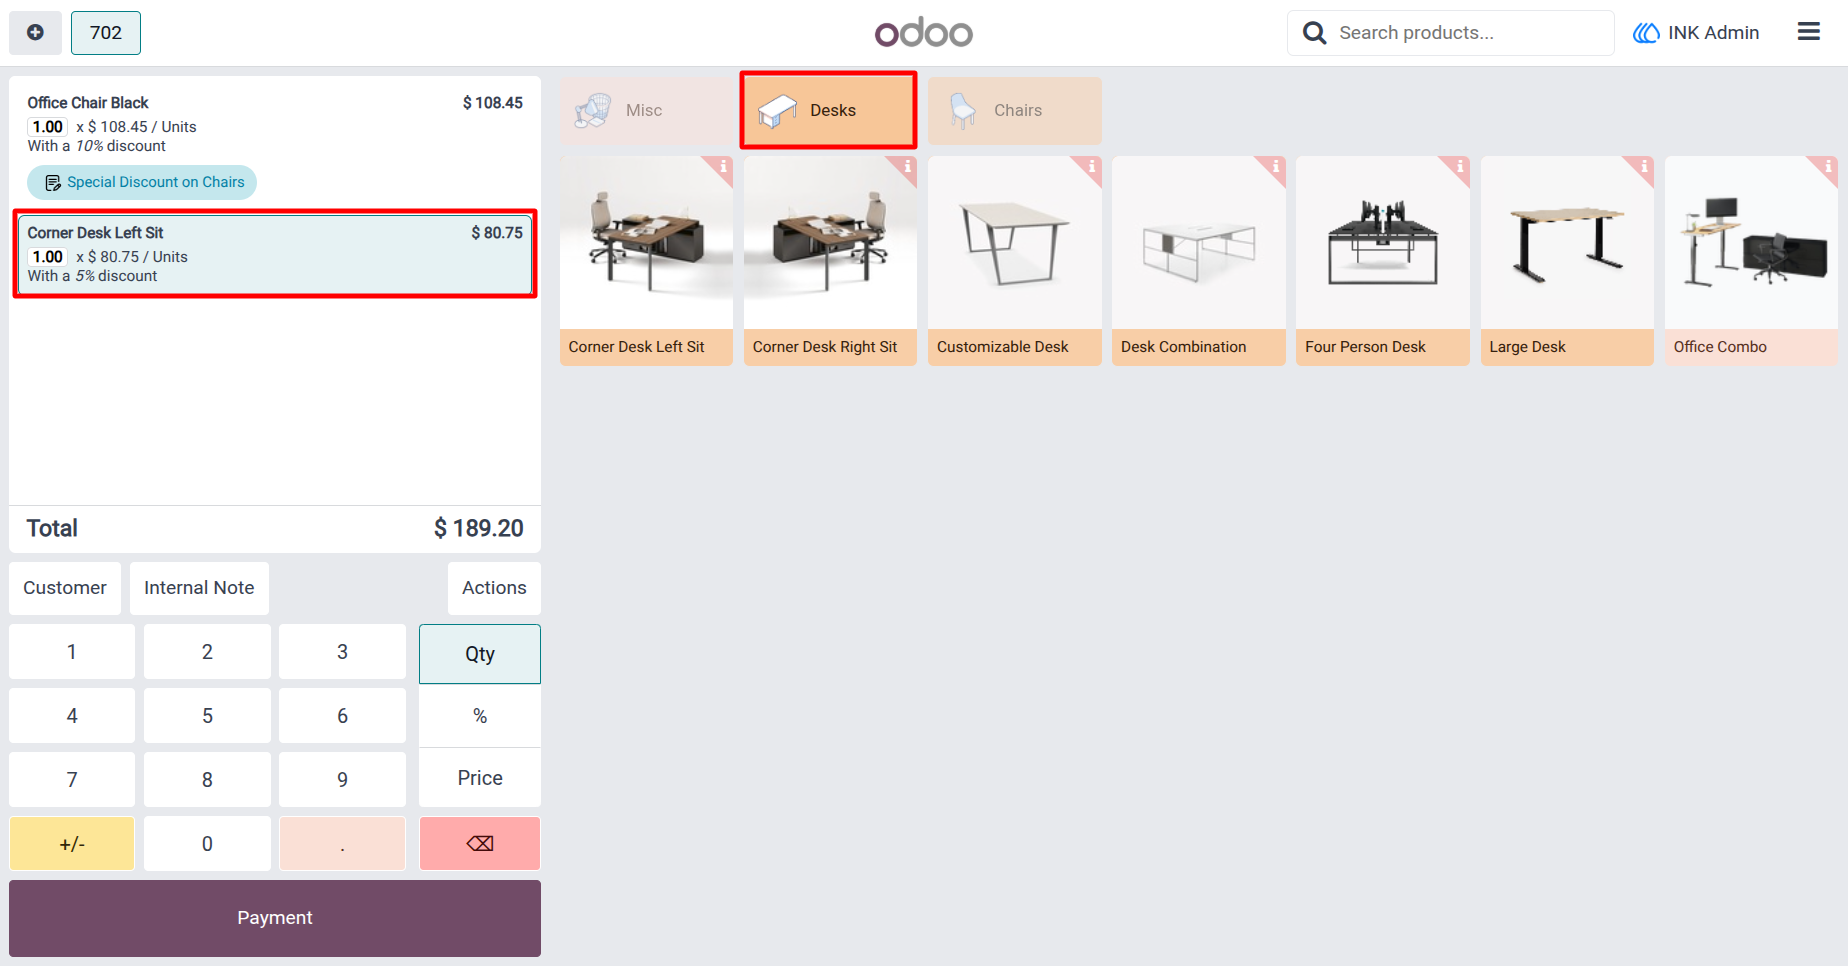Open the Customer selection
The height and width of the screenshot is (966, 1848).
click(65, 588)
